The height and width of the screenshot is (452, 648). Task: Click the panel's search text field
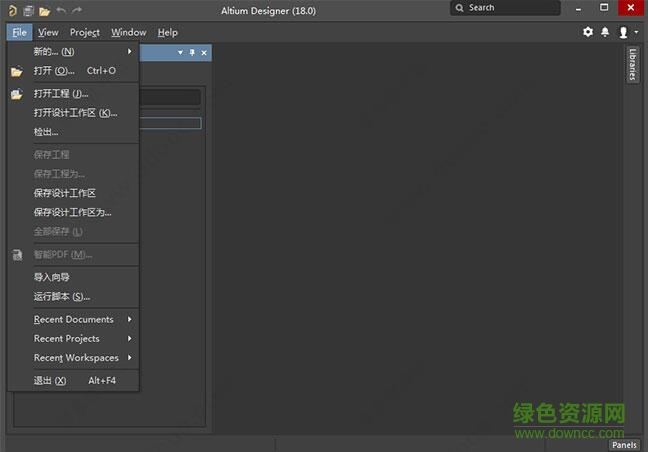click(x=170, y=98)
